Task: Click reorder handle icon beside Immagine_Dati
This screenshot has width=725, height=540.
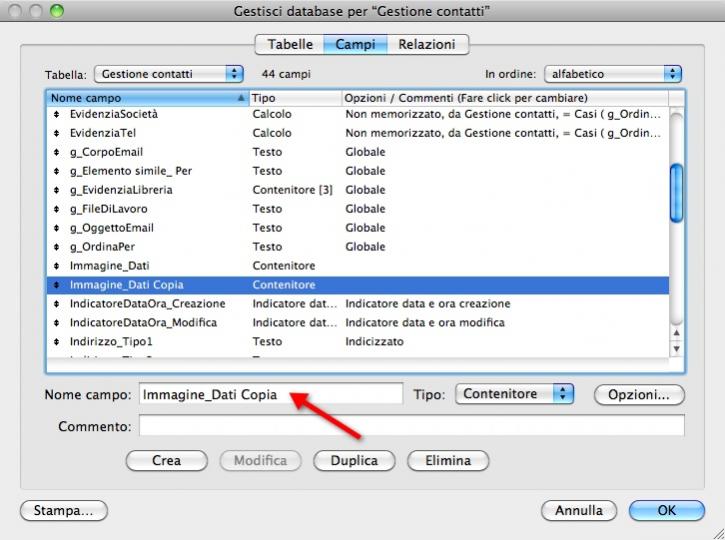Action: [57, 266]
